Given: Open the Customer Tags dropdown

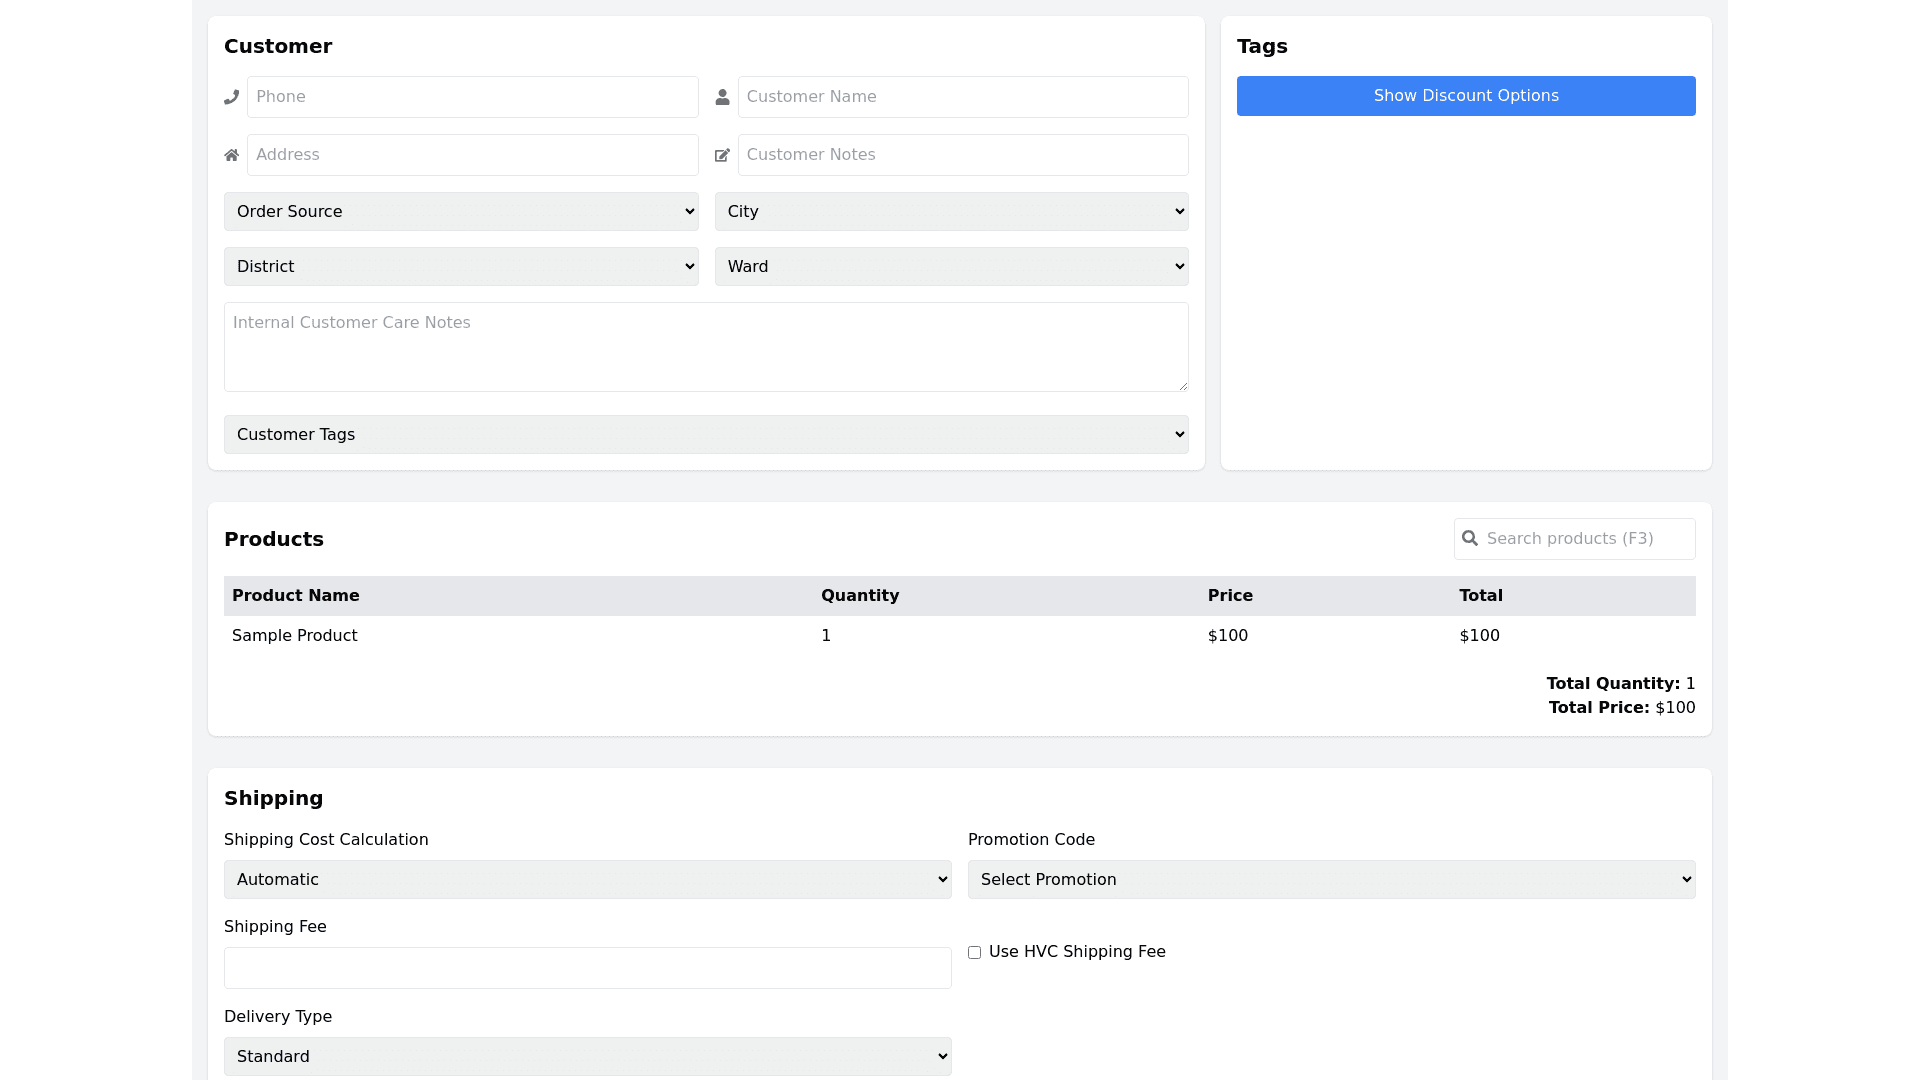Looking at the screenshot, I should click(706, 434).
